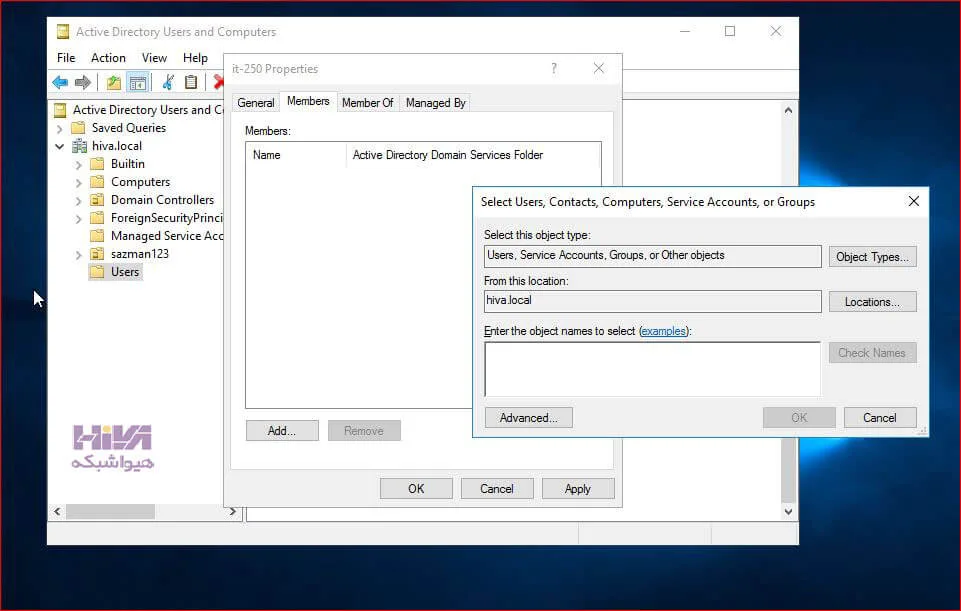Click the From this location field

[652, 301]
